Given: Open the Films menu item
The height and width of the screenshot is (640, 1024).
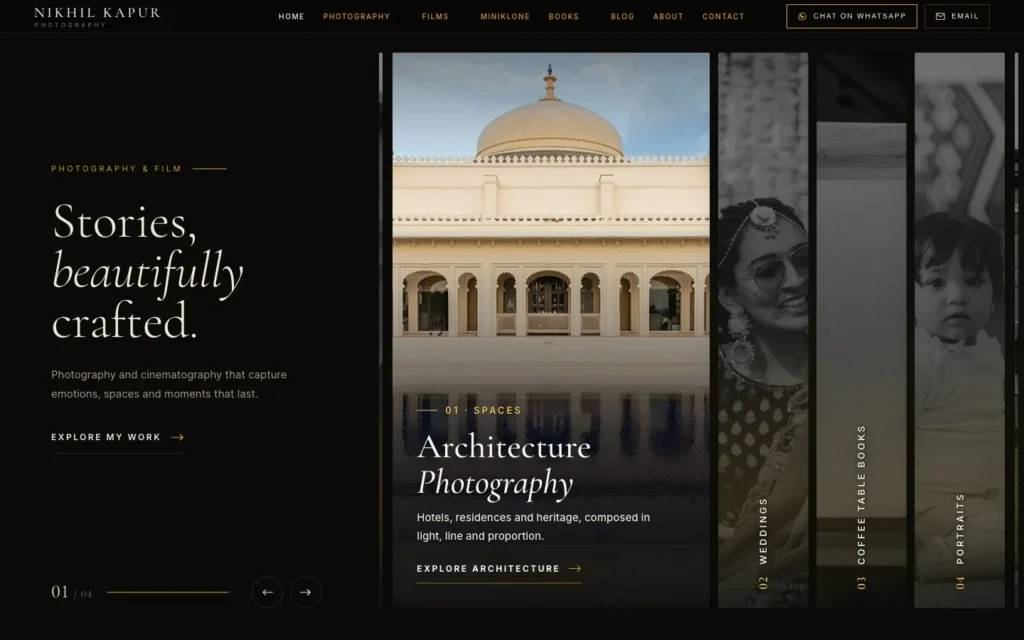Looking at the screenshot, I should [435, 16].
